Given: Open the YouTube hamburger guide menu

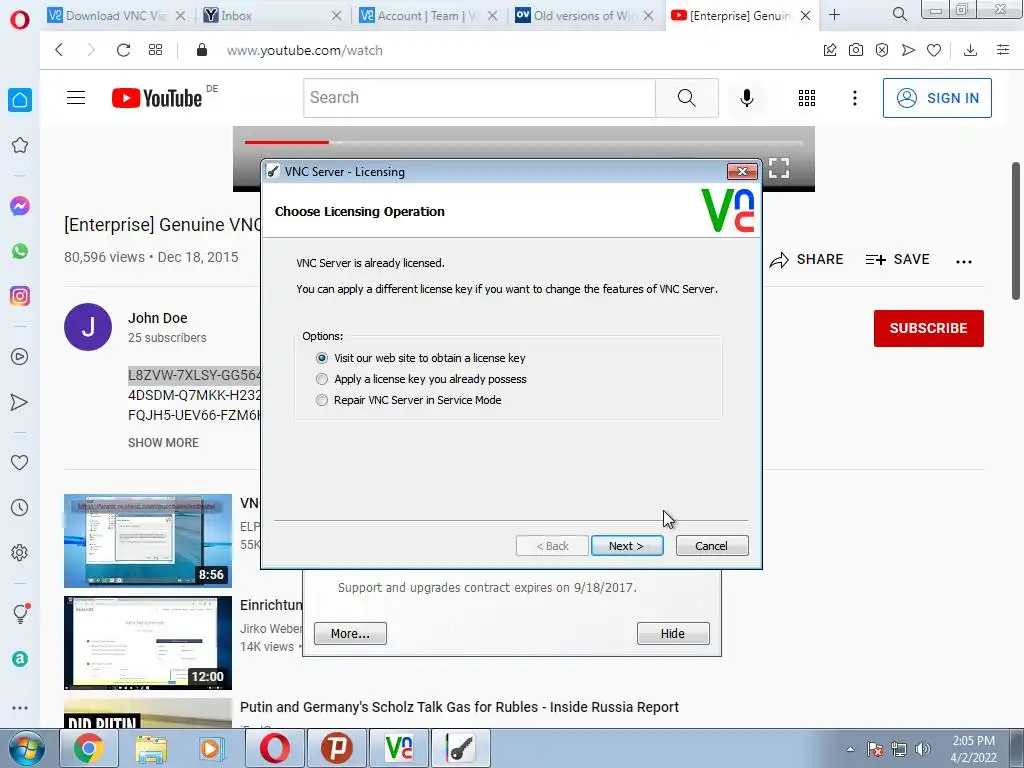Looking at the screenshot, I should pyautogui.click(x=76, y=98).
